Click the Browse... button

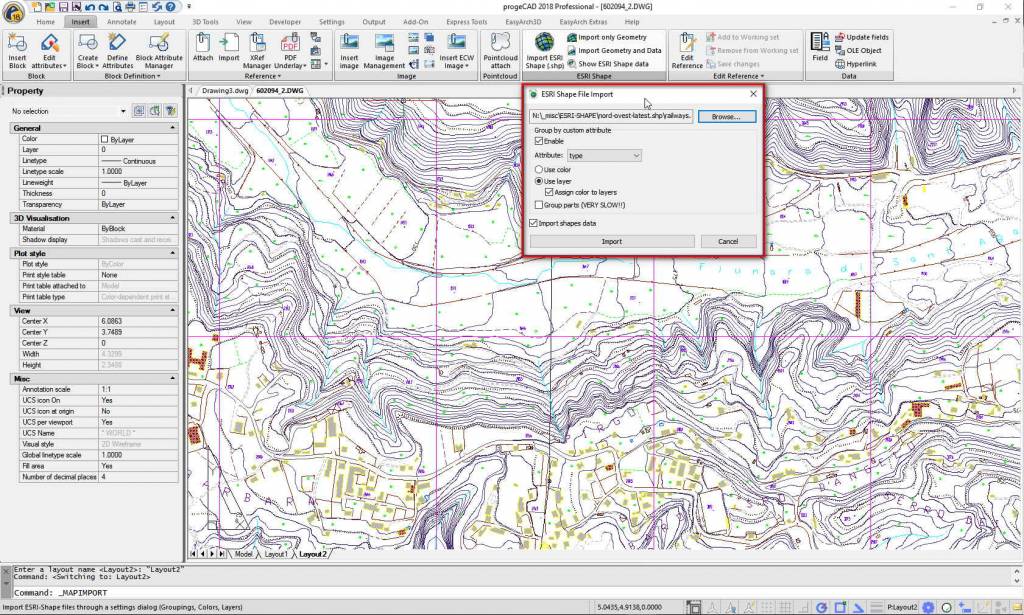tap(726, 117)
